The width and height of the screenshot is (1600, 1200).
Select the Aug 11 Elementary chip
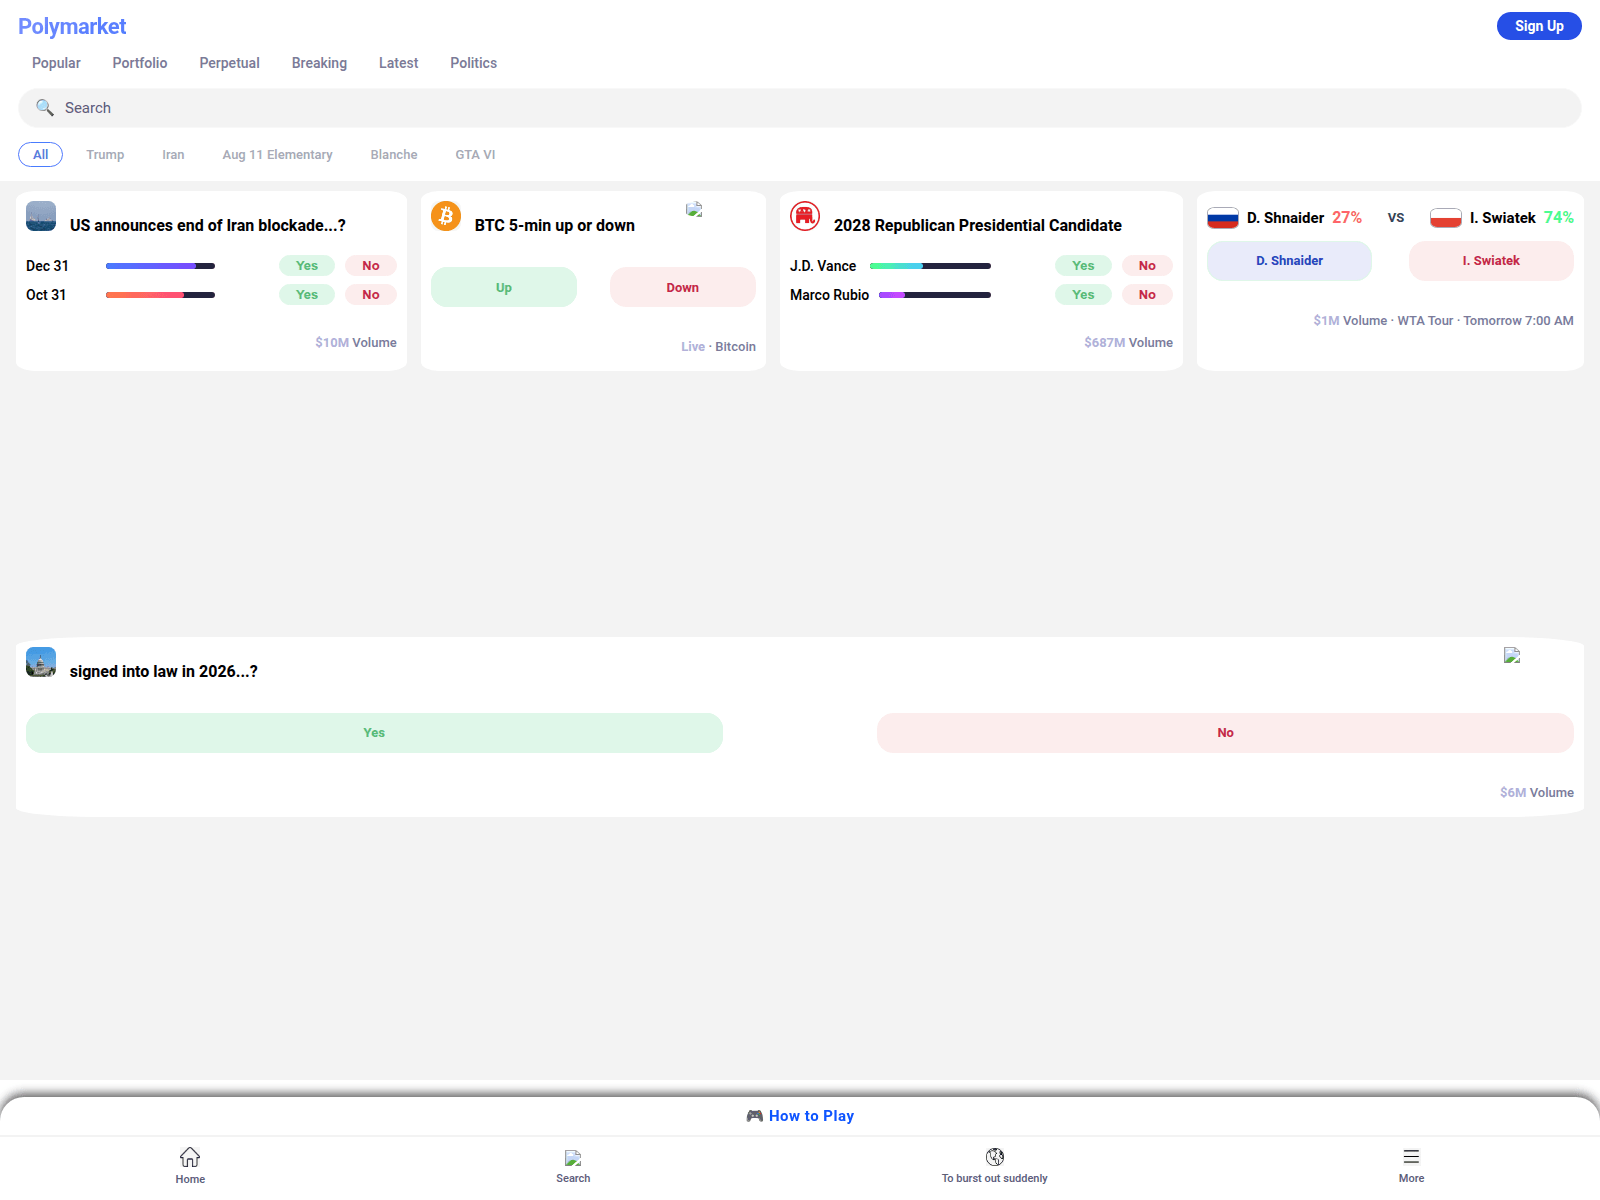pos(277,155)
